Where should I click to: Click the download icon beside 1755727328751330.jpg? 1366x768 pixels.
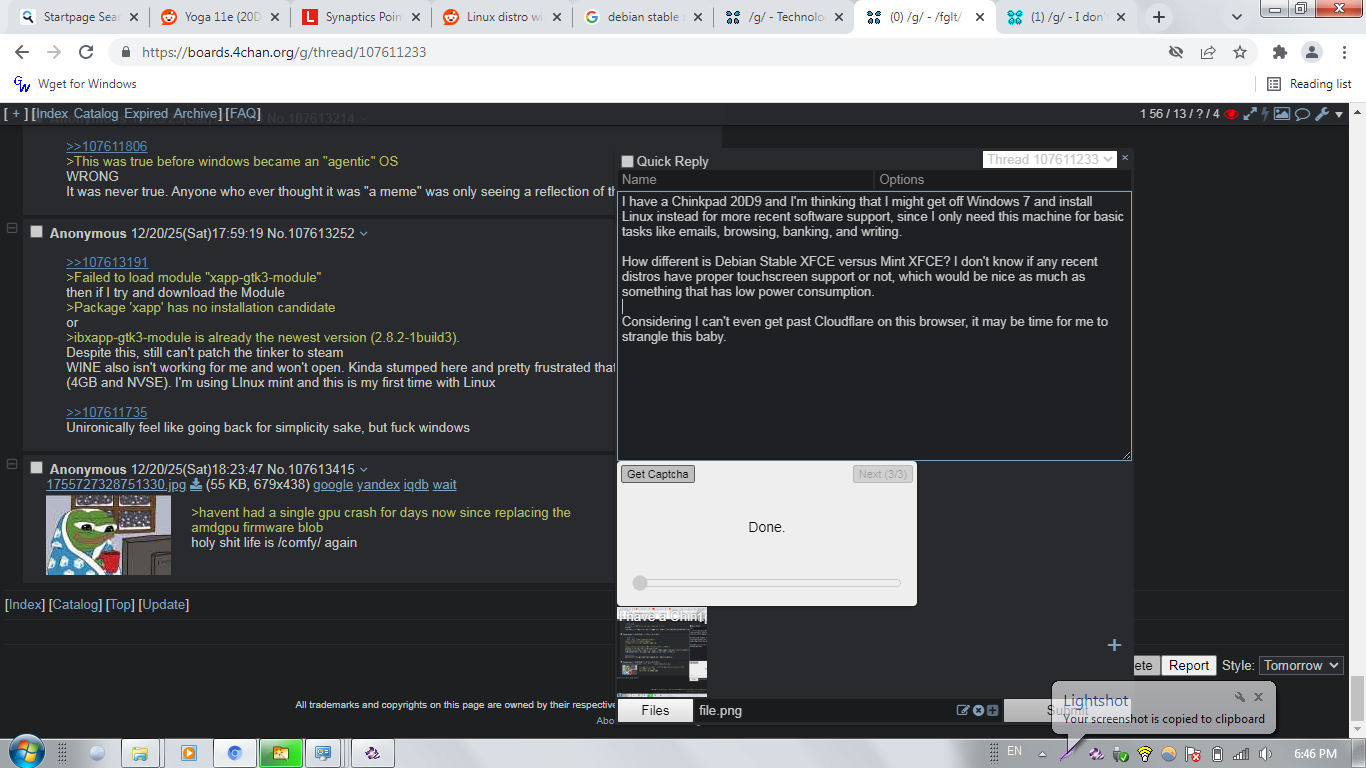point(196,485)
